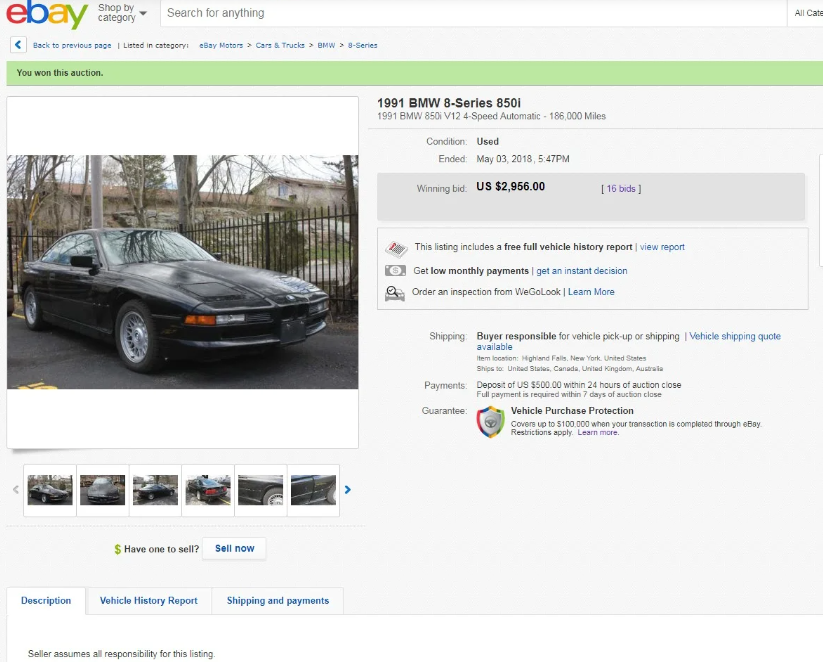Image resolution: width=823 pixels, height=662 pixels.
Task: Focus the Search for anything field
Action: point(474,13)
